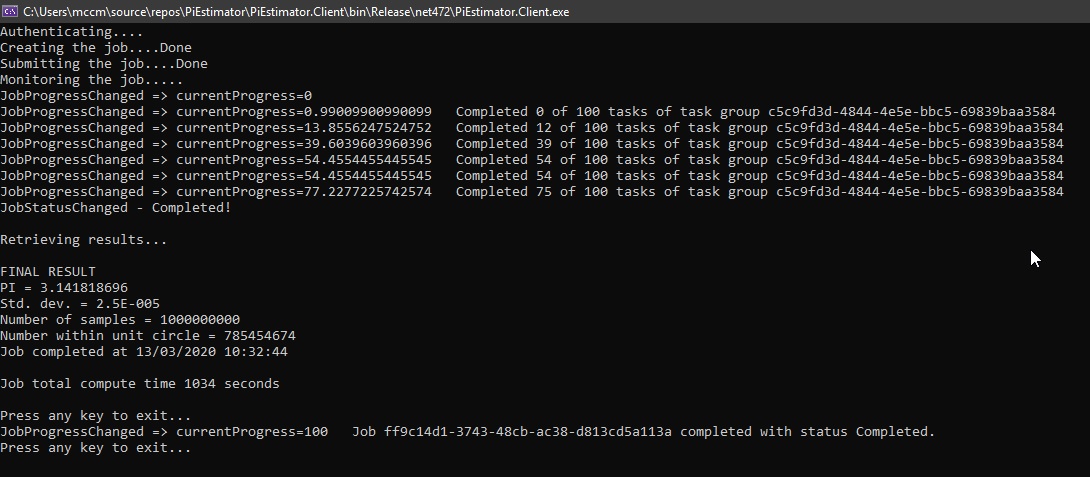Select the currentProgress=39.6039603960396 value
1090x477 pixels.
click(304, 144)
